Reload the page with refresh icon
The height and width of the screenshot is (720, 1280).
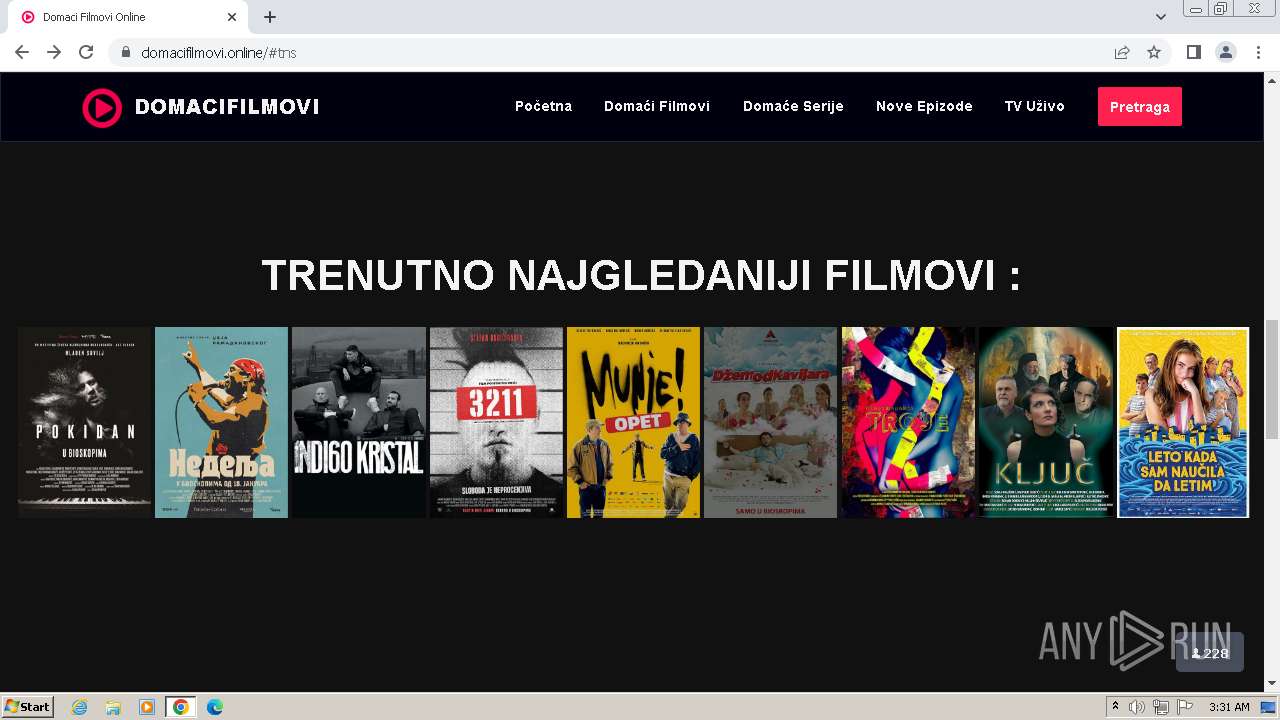click(x=86, y=52)
